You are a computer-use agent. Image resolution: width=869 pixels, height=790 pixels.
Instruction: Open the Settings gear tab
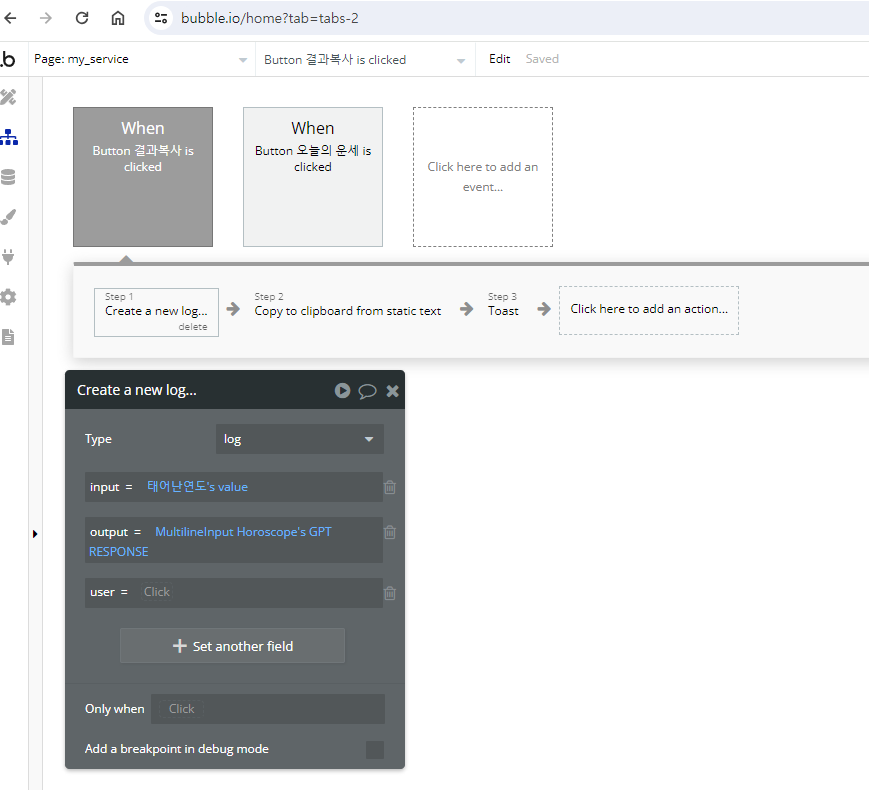pyautogui.click(x=8, y=297)
